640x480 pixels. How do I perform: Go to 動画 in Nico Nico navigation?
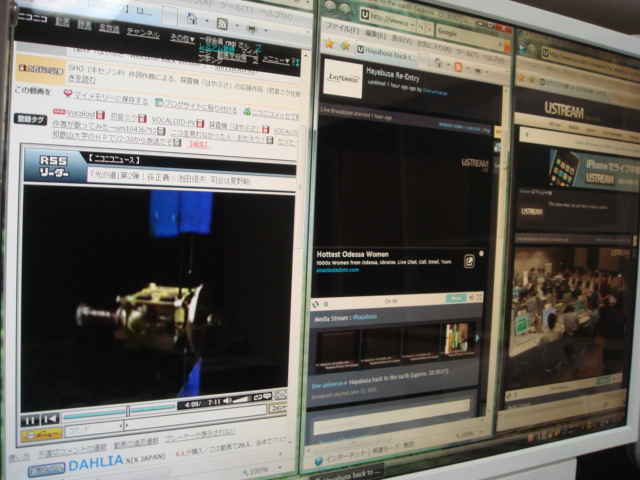(62, 22)
